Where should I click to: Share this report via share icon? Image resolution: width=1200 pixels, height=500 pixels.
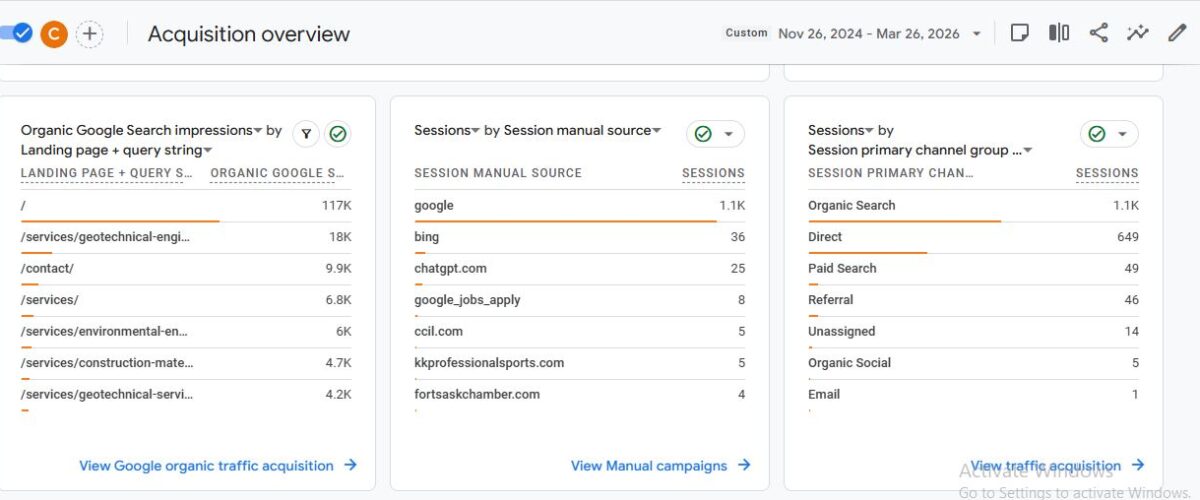[x=1098, y=33]
